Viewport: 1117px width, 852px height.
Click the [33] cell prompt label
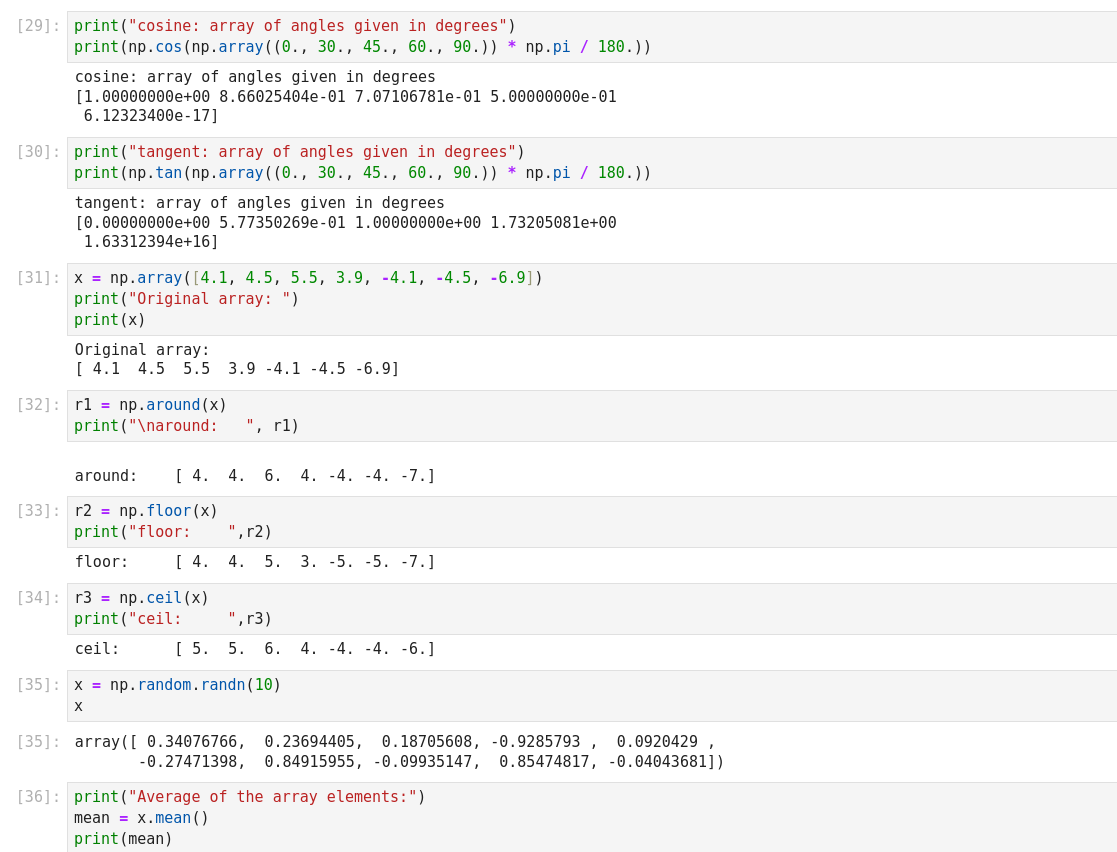pos(38,511)
